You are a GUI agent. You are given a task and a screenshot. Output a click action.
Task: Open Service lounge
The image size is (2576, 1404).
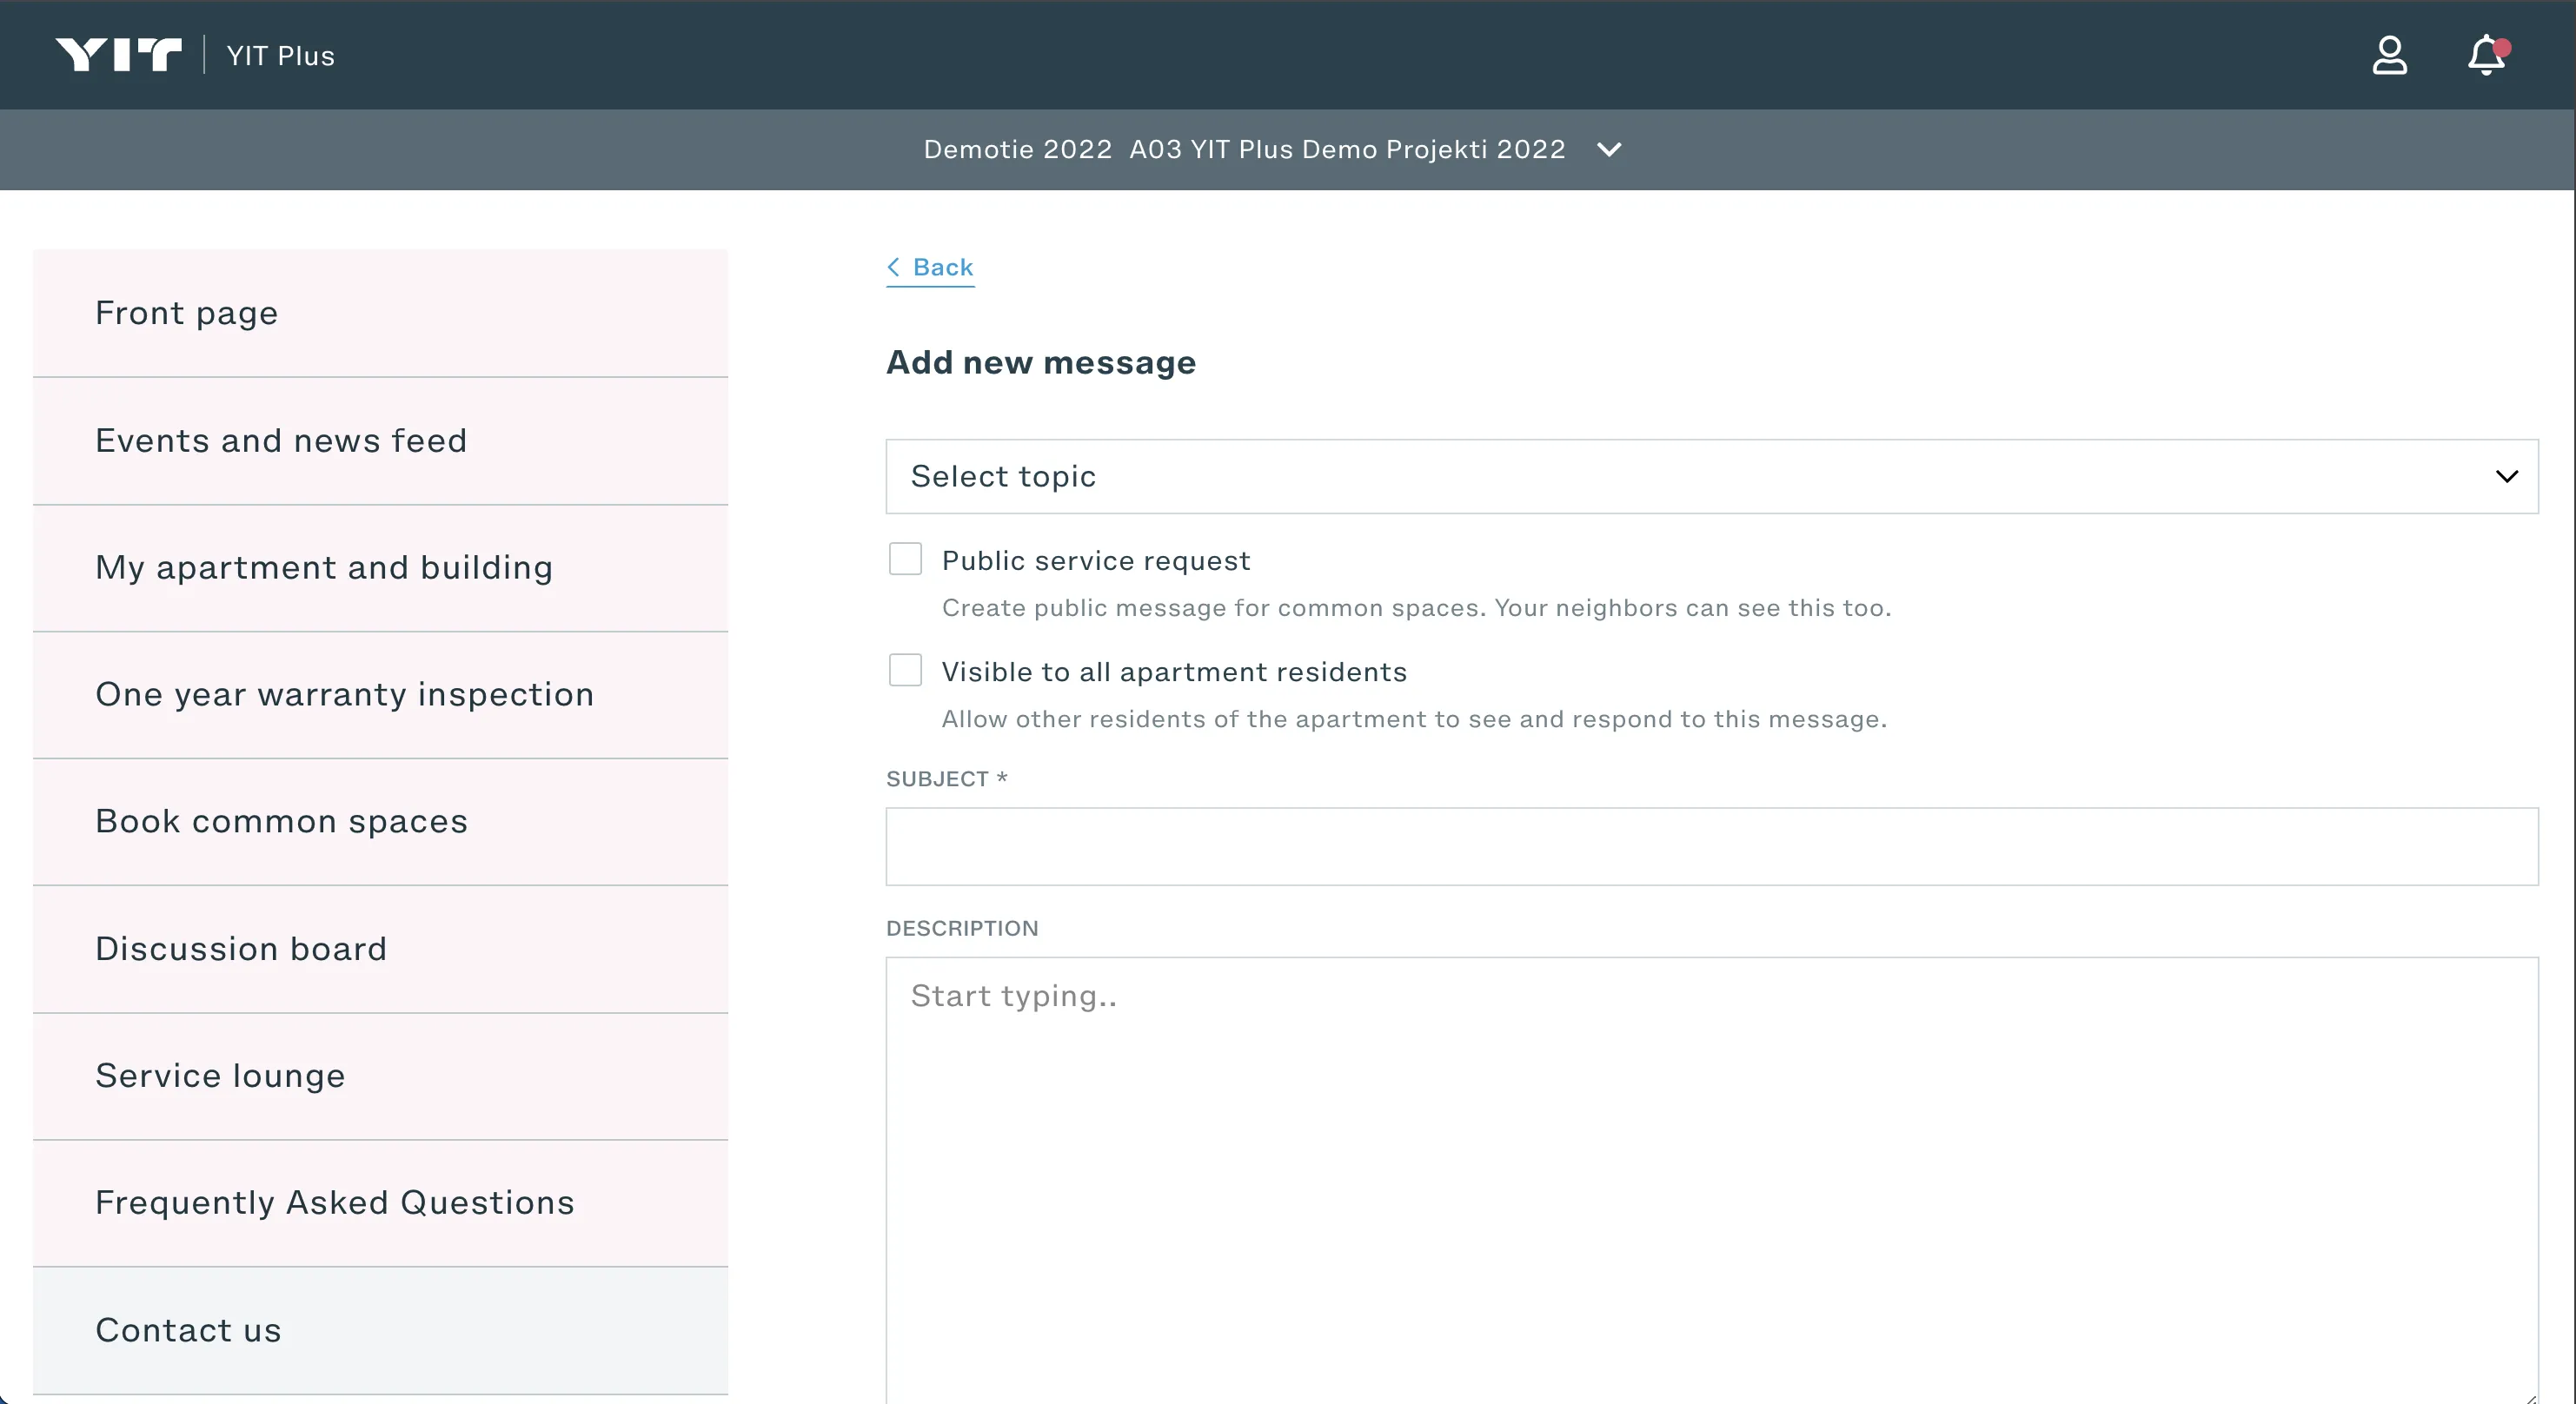click(x=380, y=1076)
